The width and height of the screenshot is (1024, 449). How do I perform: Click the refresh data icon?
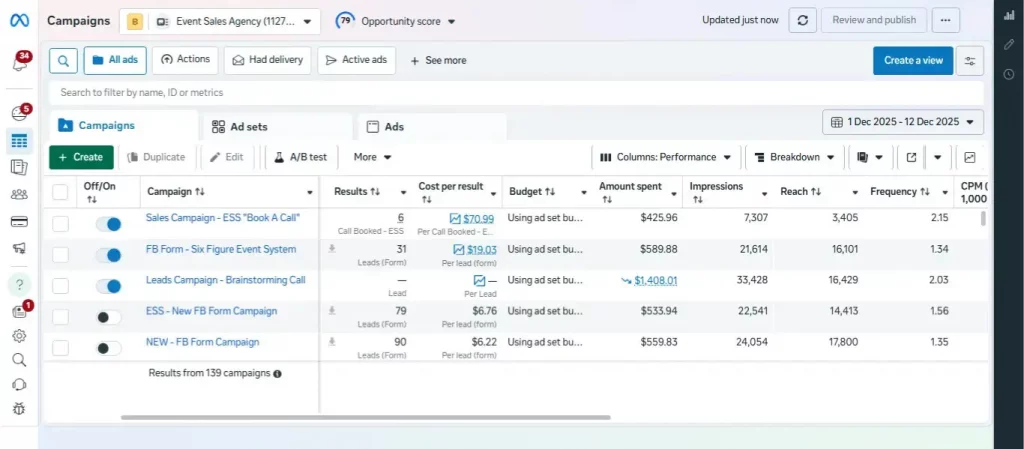tap(802, 20)
